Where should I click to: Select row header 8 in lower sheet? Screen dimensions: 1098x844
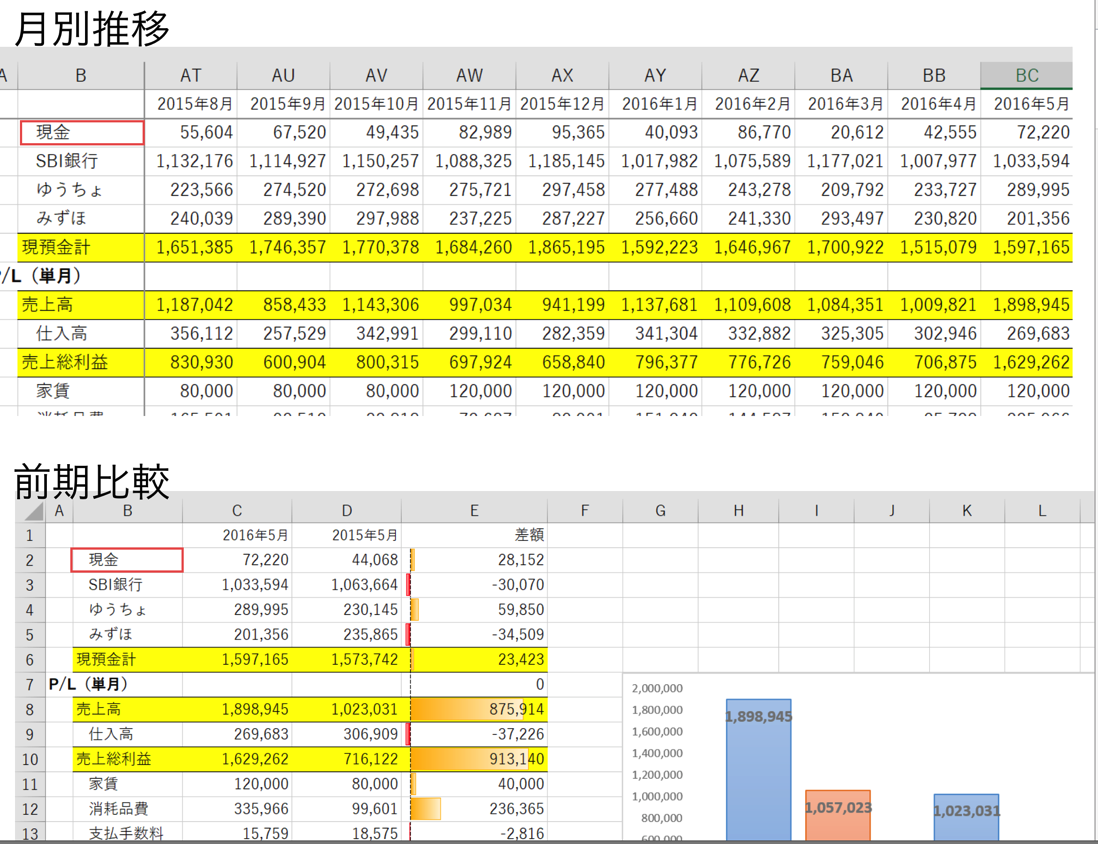click(30, 710)
